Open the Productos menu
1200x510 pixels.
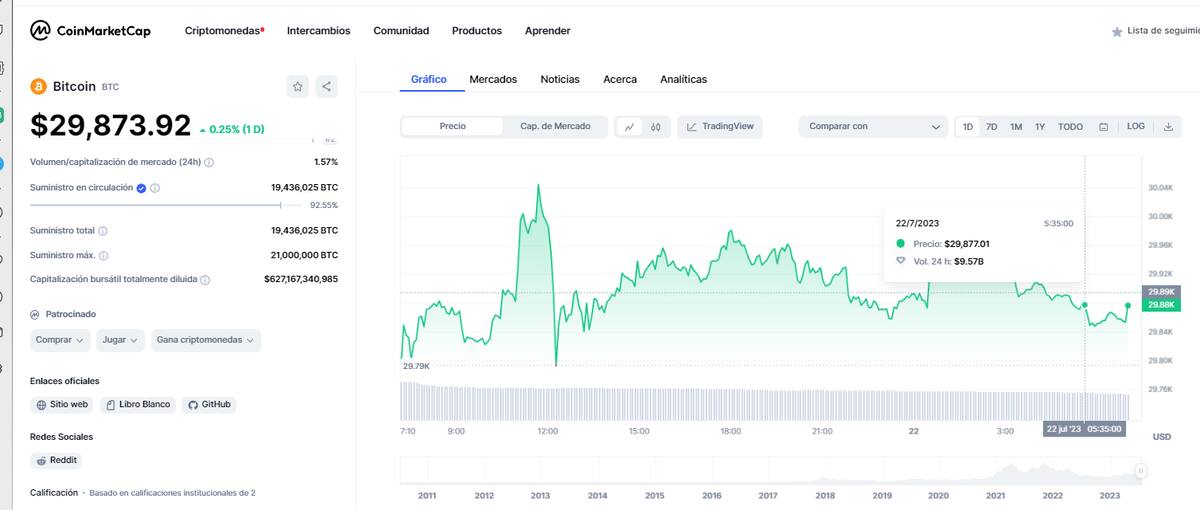477,31
